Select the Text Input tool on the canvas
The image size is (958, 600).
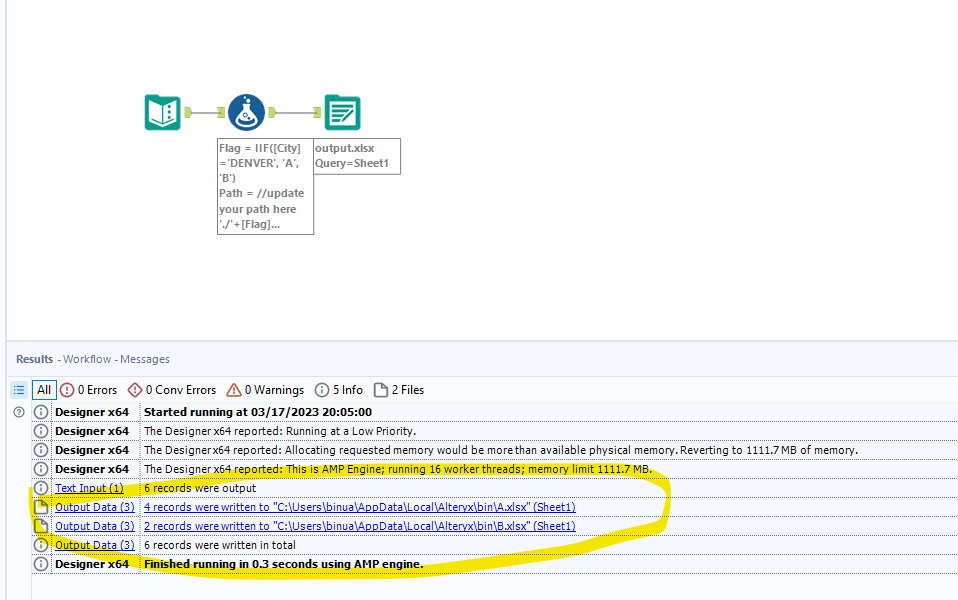click(x=161, y=112)
